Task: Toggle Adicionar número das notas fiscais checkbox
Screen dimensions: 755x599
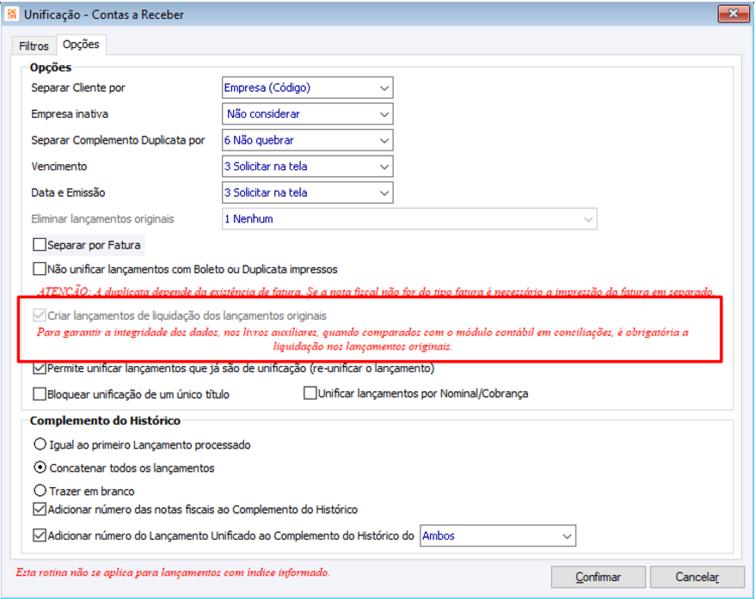Action: pyautogui.click(x=39, y=509)
